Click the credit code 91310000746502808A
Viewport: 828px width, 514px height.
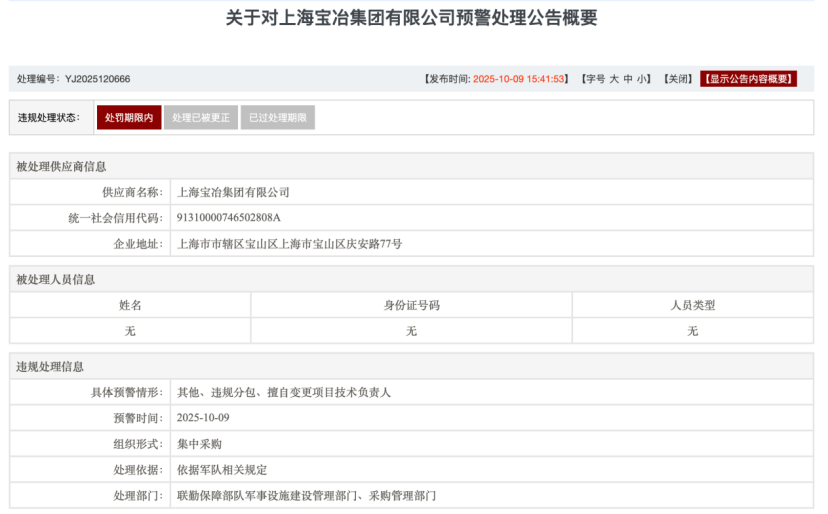pos(228,218)
